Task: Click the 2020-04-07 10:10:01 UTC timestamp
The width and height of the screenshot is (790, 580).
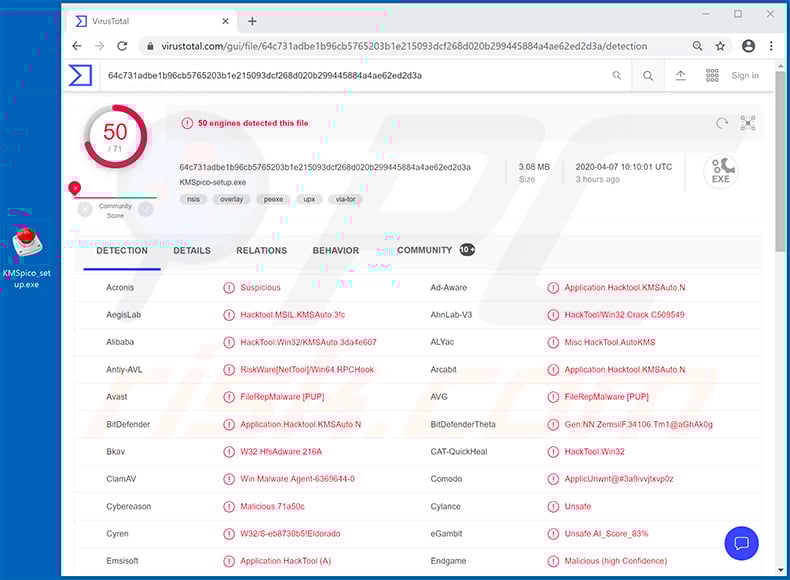Action: [624, 167]
